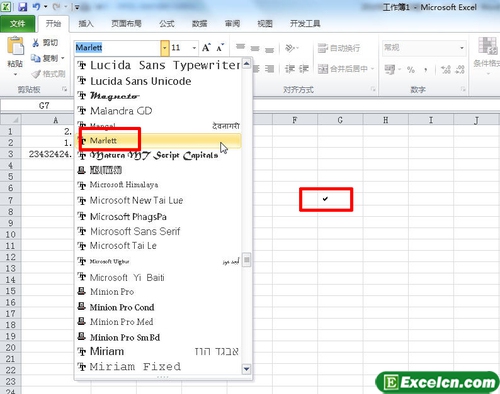500x394 pixels.
Task: Toggle the wrap text button
Action: click(x=339, y=48)
